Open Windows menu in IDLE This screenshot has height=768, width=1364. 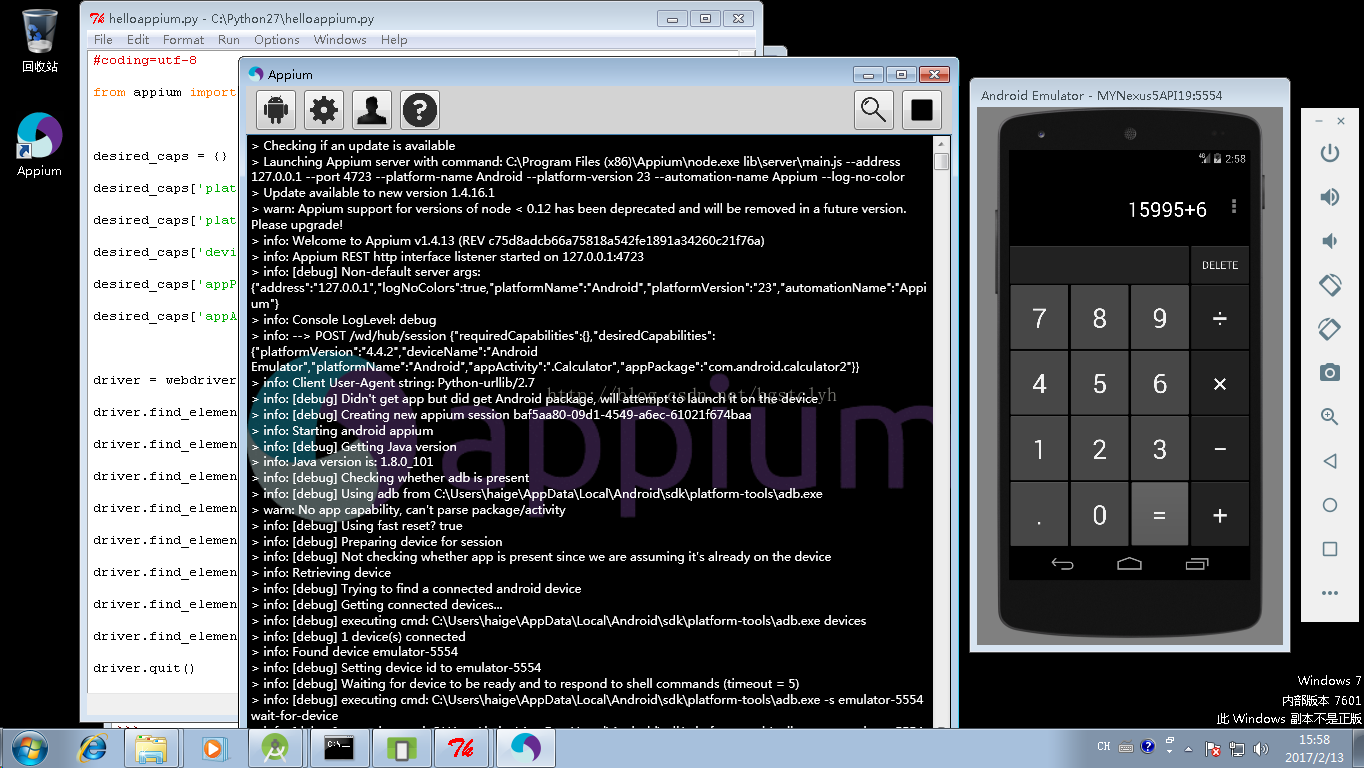(x=340, y=39)
